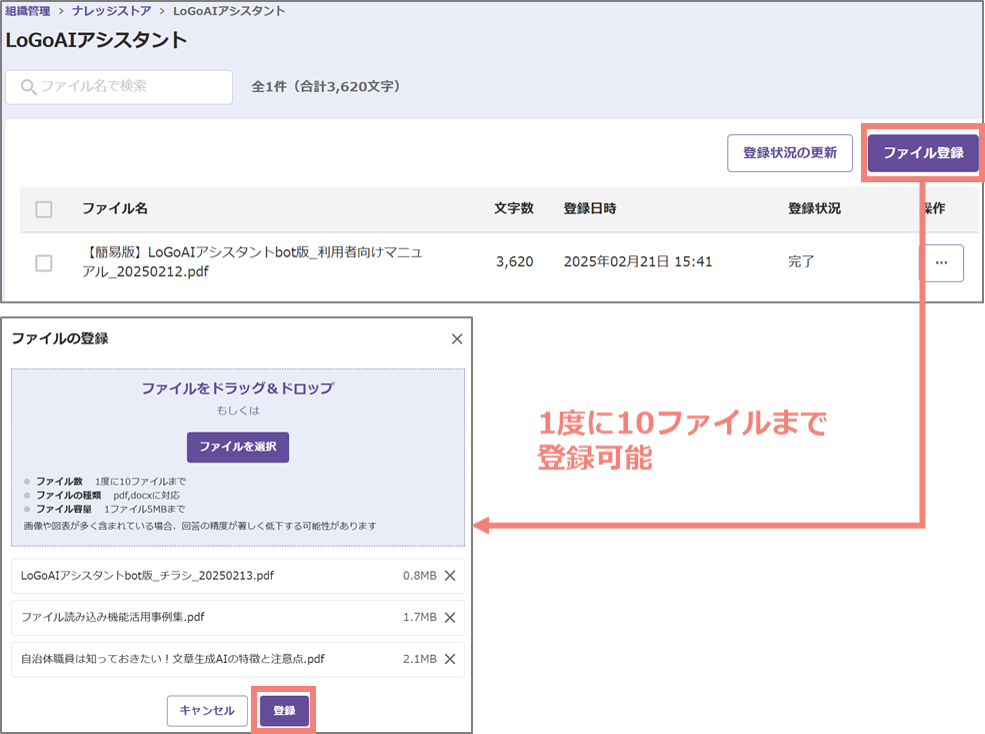Remove 自治体職員は知っておきたい PDF with X
The image size is (985, 734).
click(x=450, y=659)
